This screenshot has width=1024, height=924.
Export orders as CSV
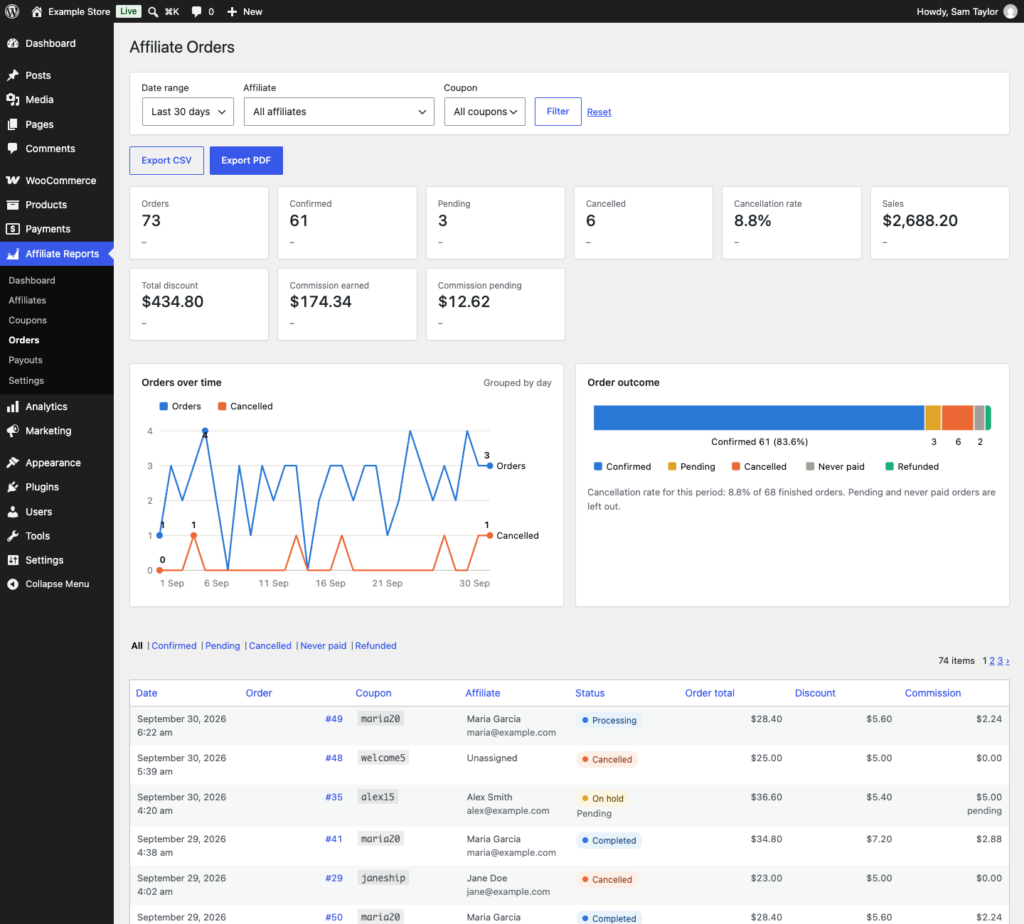167,161
